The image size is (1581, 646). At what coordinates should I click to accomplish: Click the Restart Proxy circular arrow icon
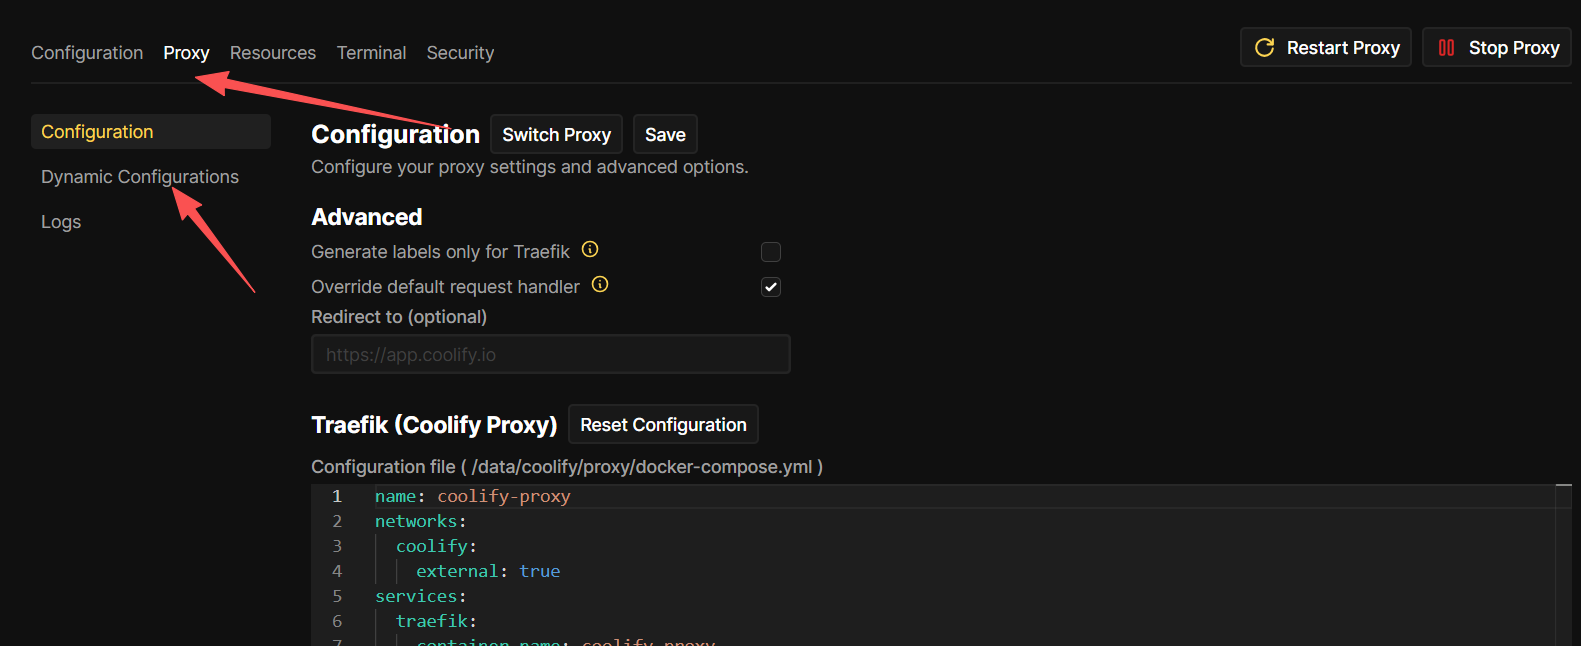[1264, 48]
